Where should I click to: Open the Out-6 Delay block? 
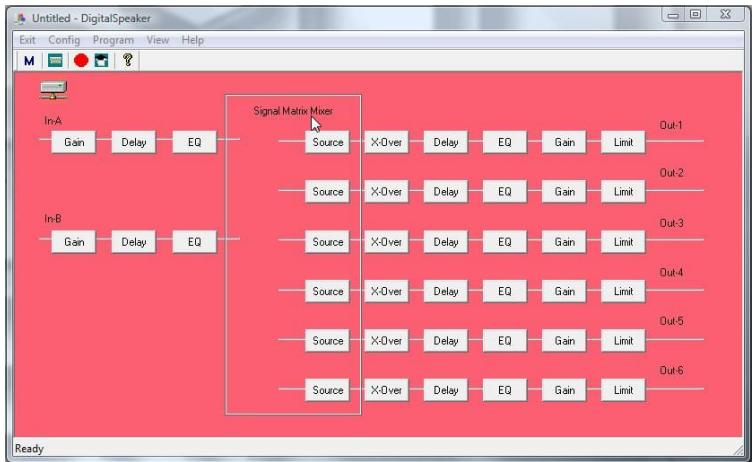point(446,390)
